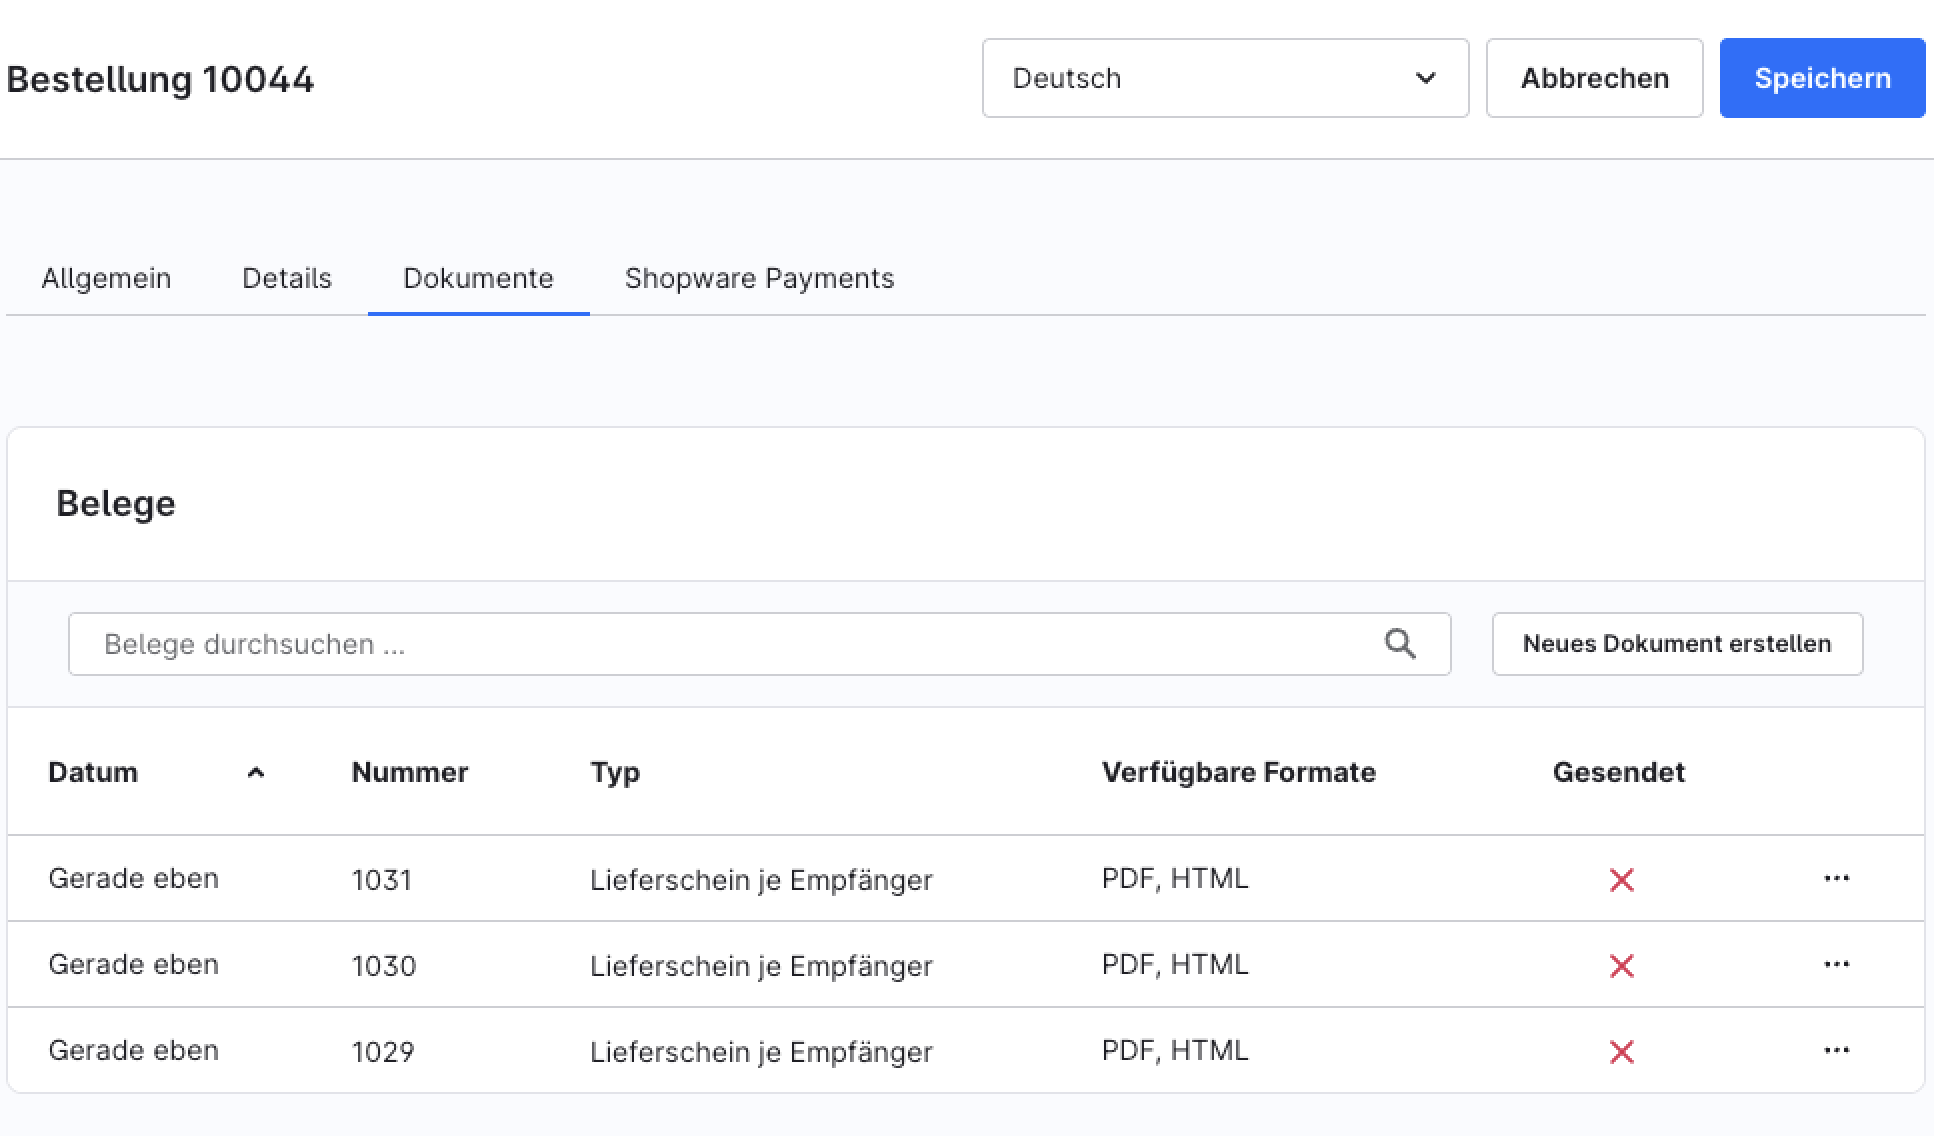1934x1136 pixels.
Task: Click the Abbrechen button
Action: click(1594, 78)
